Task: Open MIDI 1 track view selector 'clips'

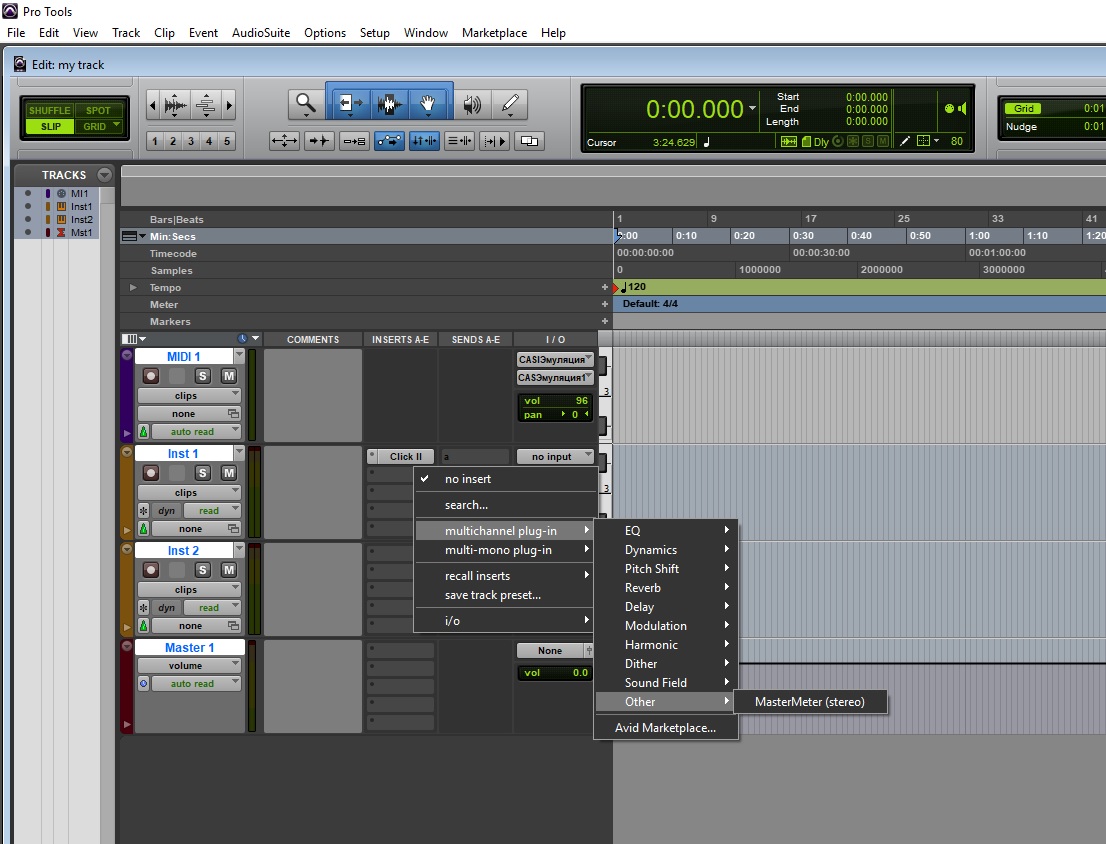Action: (x=188, y=396)
